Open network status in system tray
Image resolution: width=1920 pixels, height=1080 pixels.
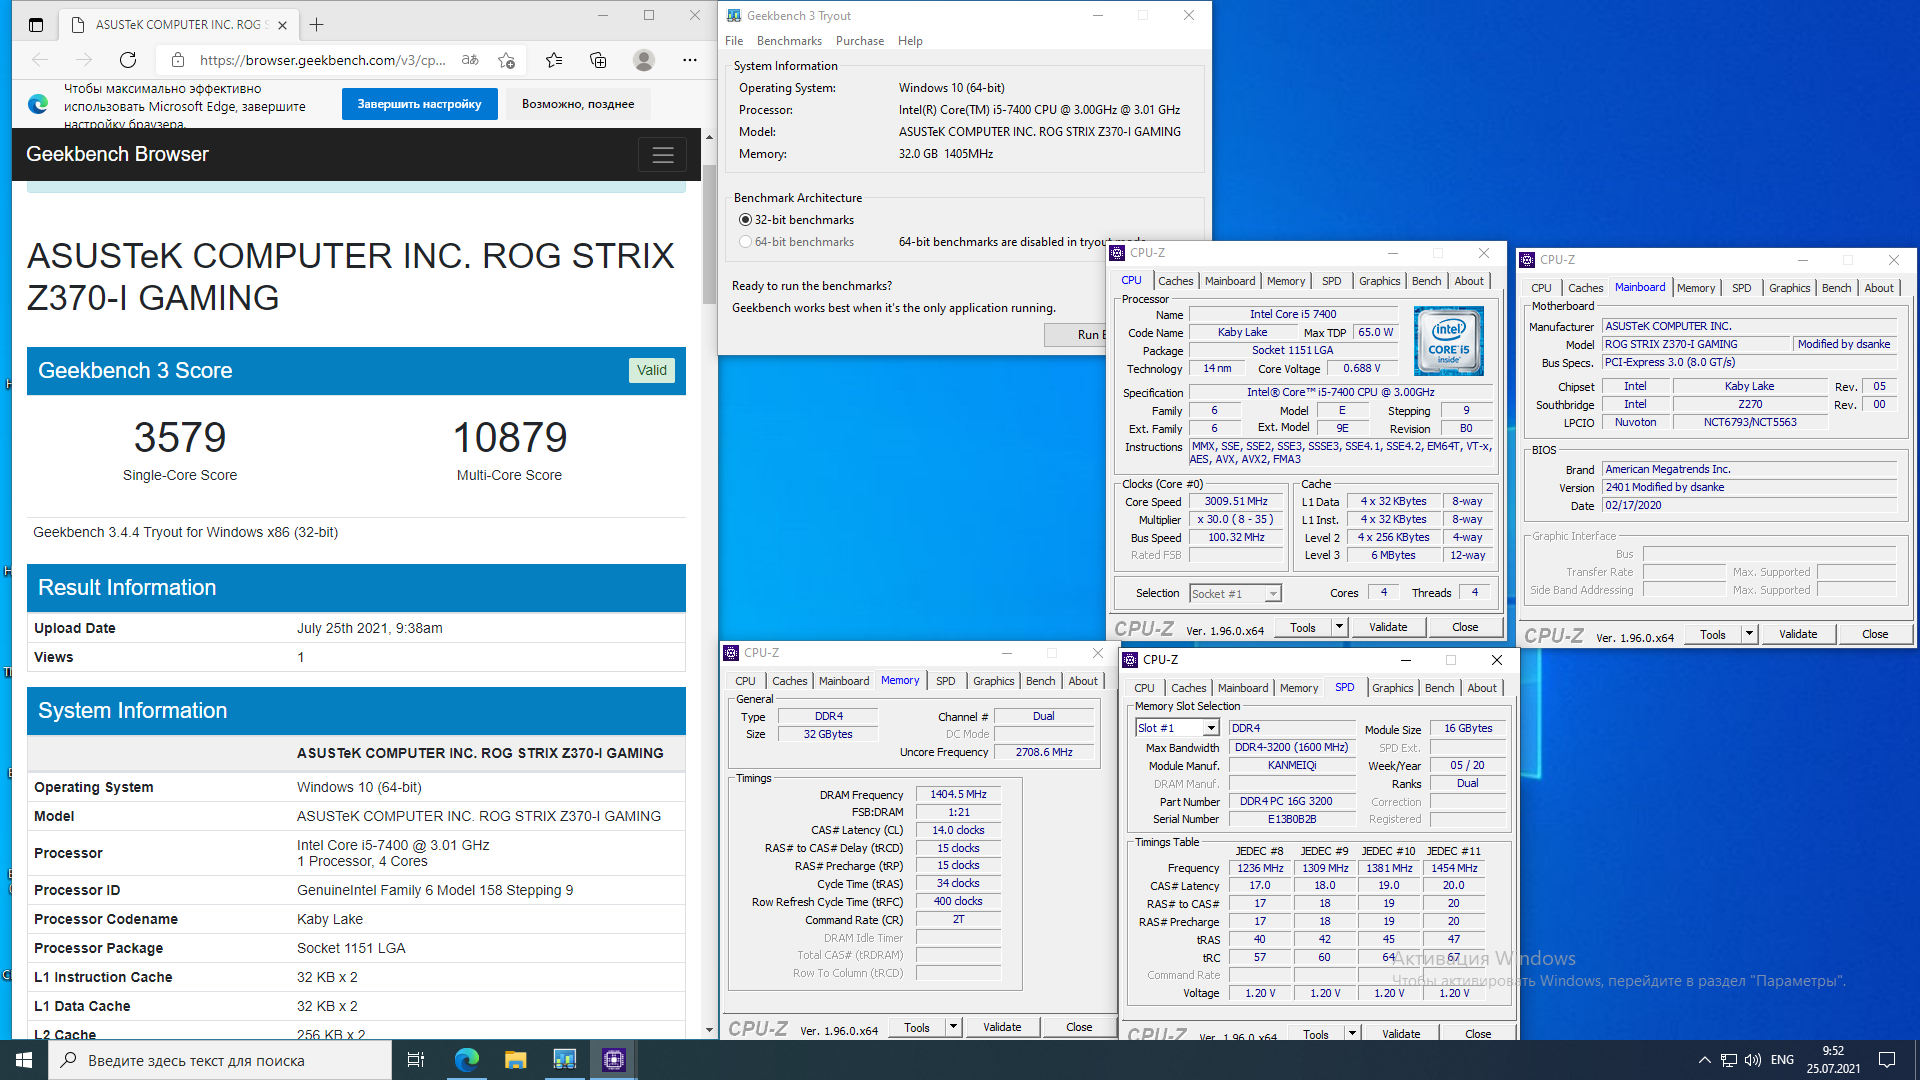(1728, 1060)
